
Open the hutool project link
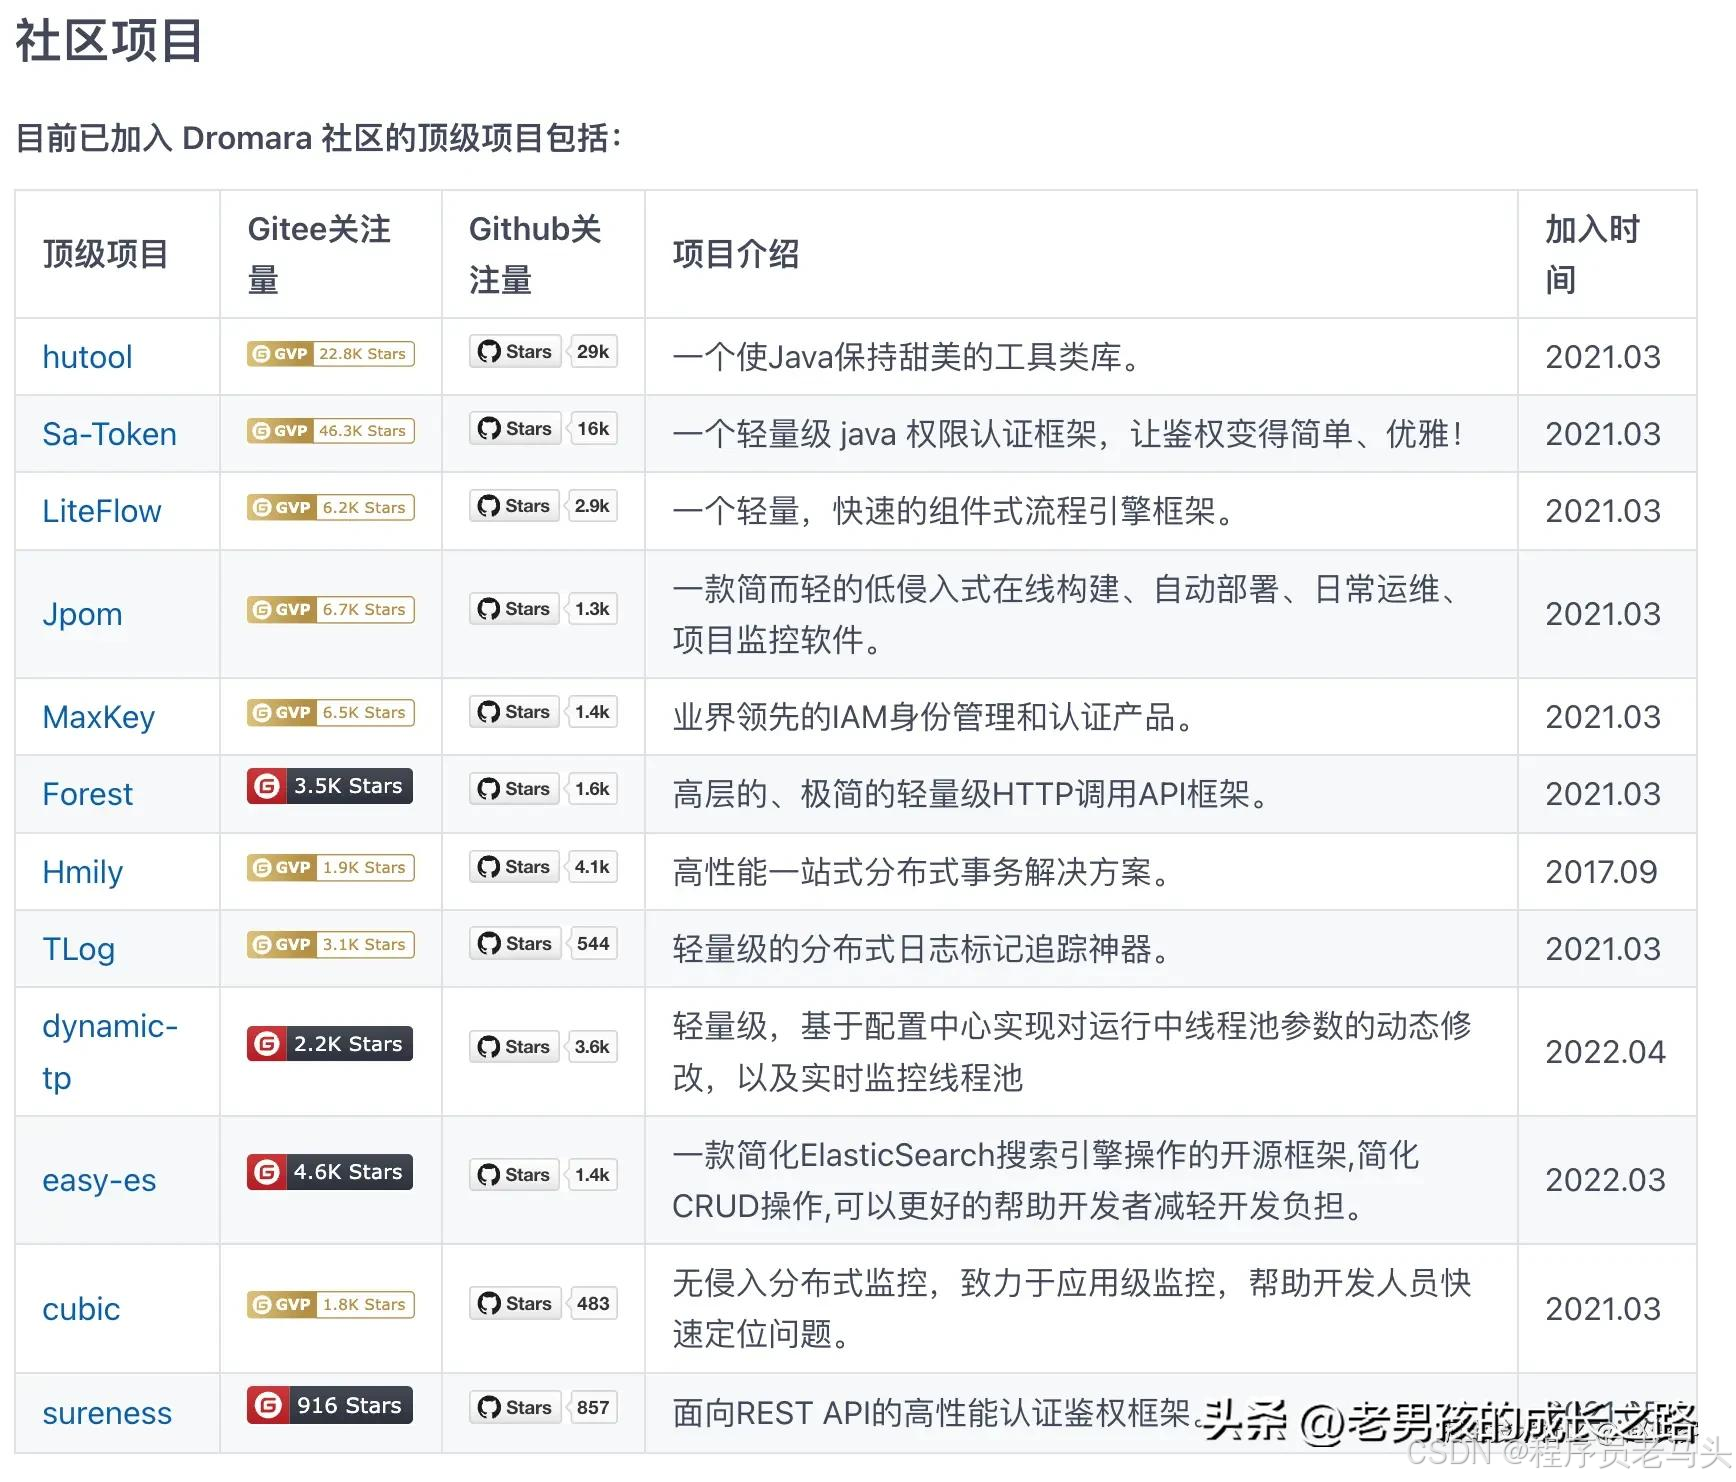coord(87,357)
